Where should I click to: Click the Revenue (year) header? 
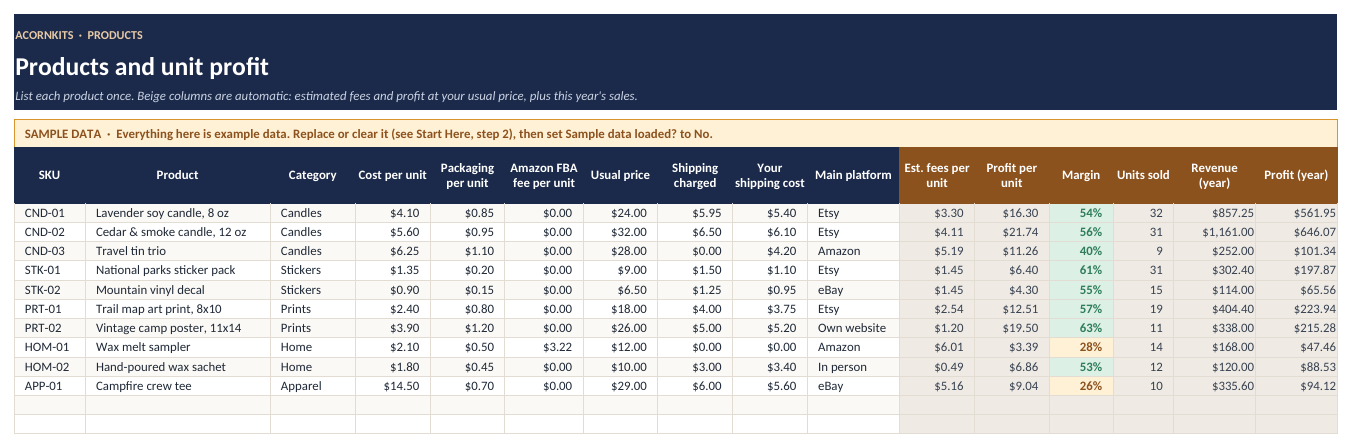pos(1214,175)
